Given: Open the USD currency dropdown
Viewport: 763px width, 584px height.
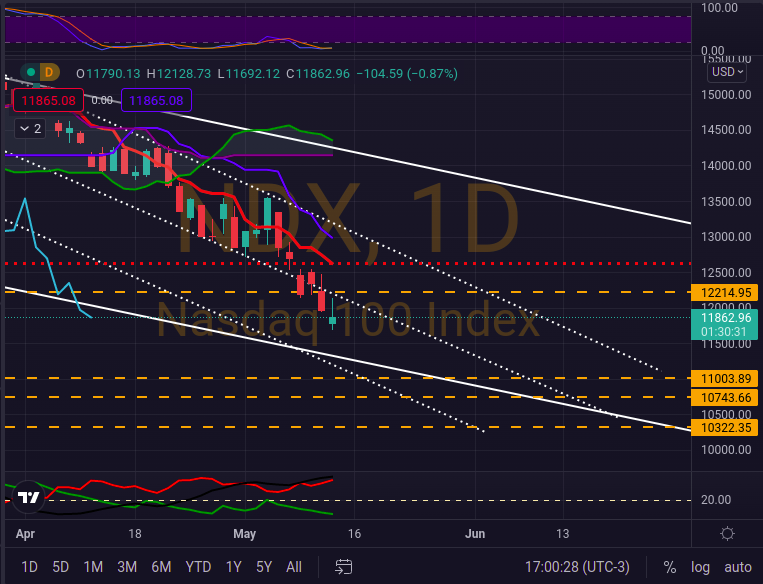Looking at the screenshot, I should coord(727,72).
